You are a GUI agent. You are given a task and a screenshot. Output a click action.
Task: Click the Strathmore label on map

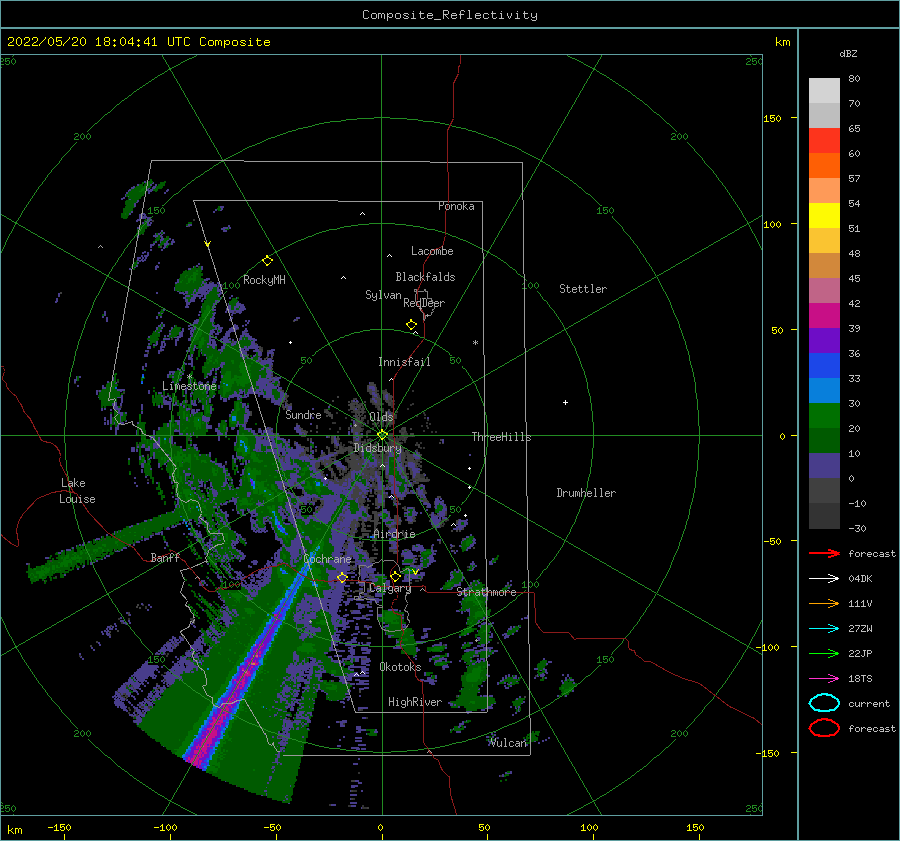pos(486,592)
